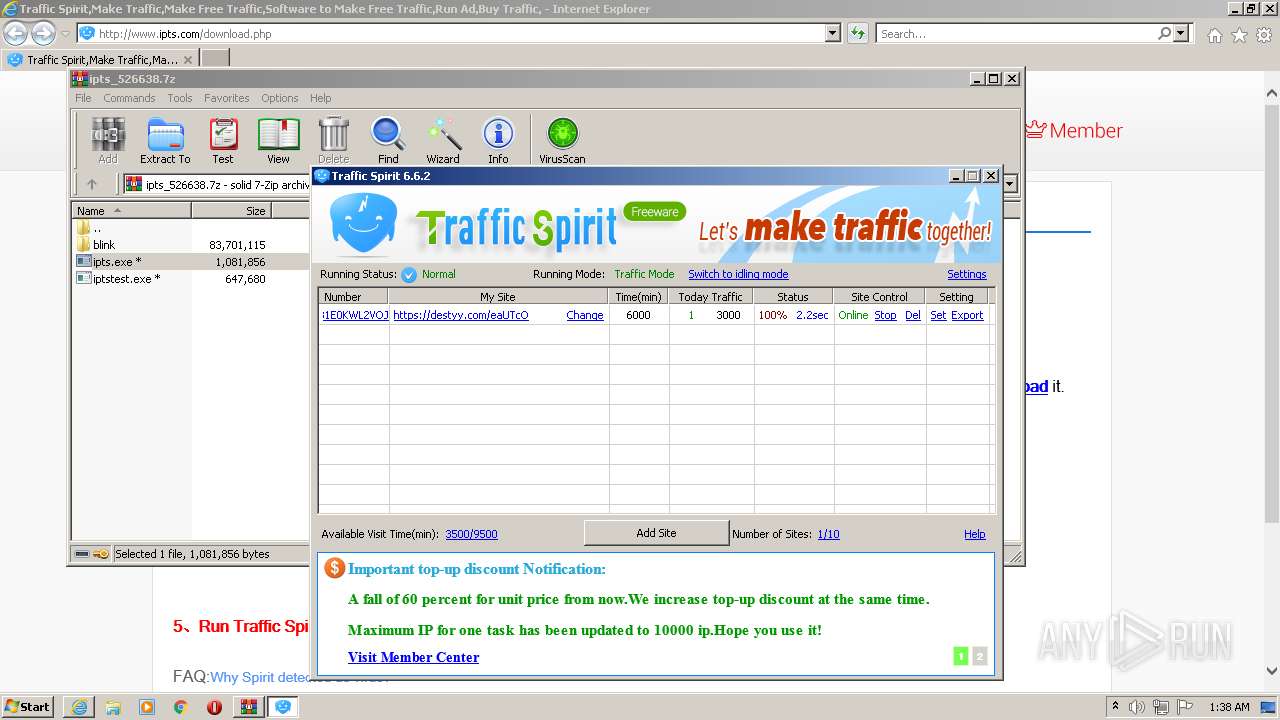Click the View icon in WinRAR toolbar
1280x720 pixels.
278,140
